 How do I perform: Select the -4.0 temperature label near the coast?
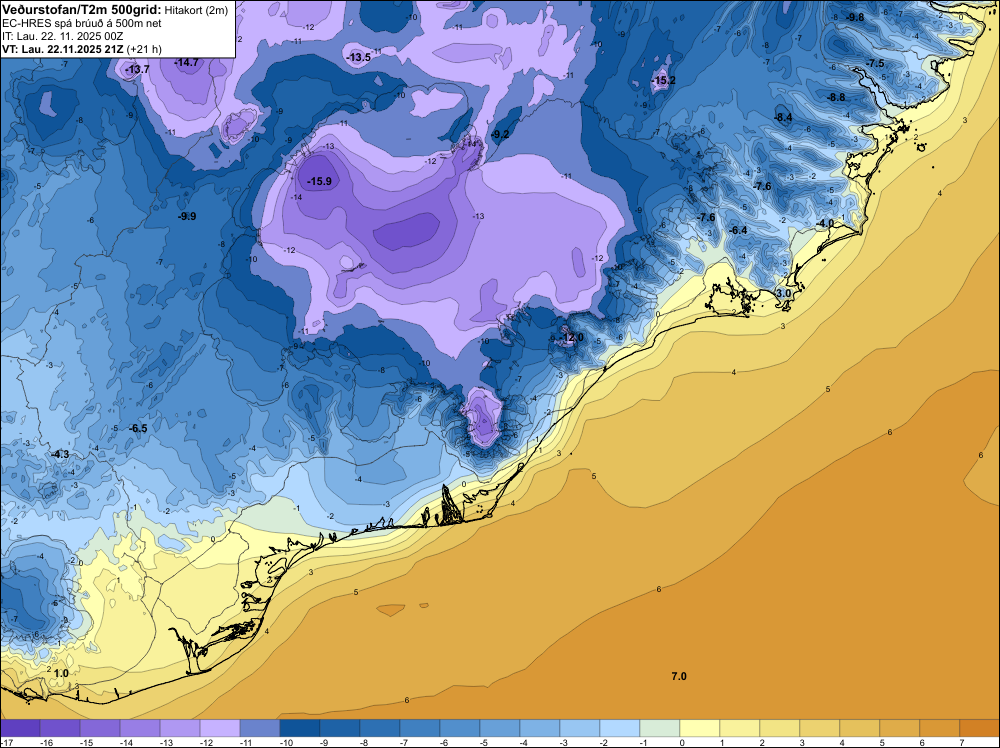tap(825, 223)
